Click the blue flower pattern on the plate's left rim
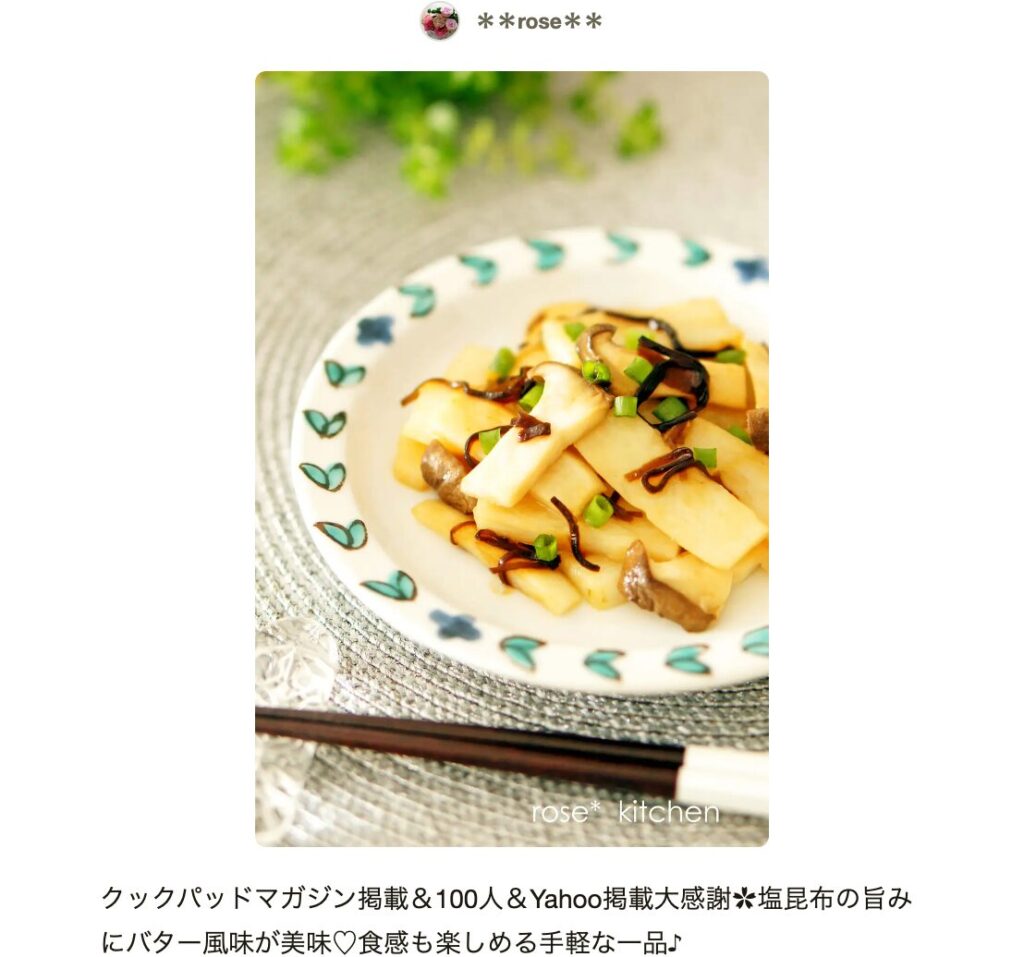This screenshot has width=1024, height=957. coord(375,330)
